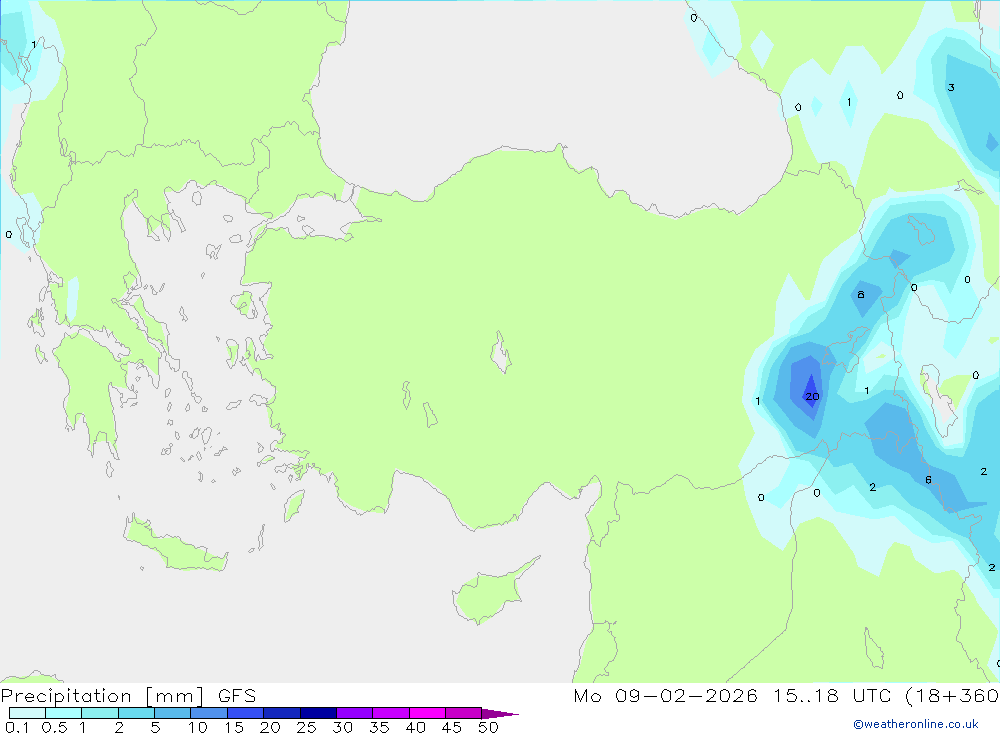Click the "25" legend scale label

[x=306, y=727]
